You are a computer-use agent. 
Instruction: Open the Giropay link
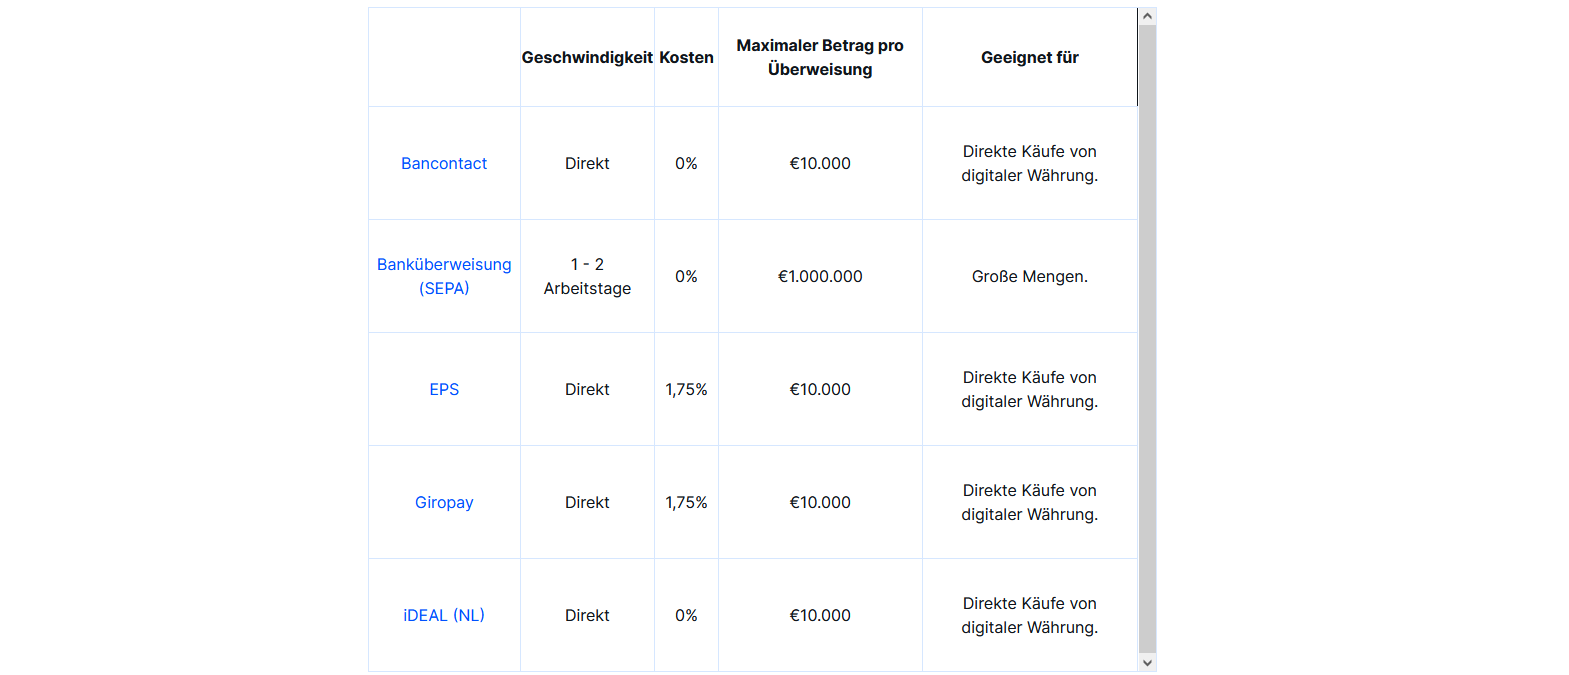click(444, 502)
